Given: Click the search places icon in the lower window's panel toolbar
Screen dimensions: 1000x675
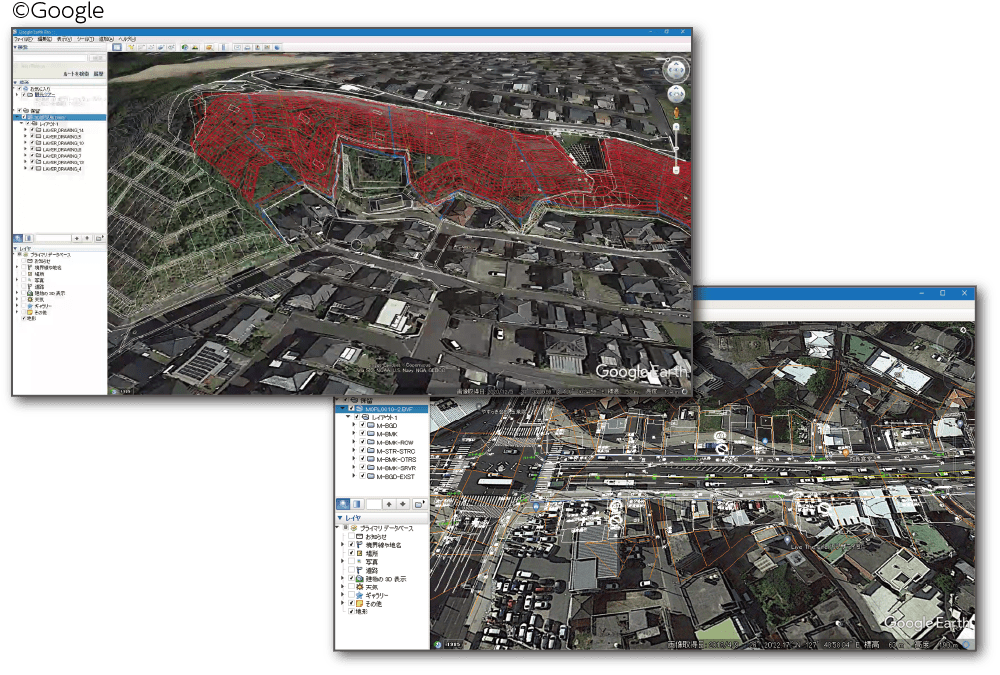Looking at the screenshot, I should click(343, 504).
